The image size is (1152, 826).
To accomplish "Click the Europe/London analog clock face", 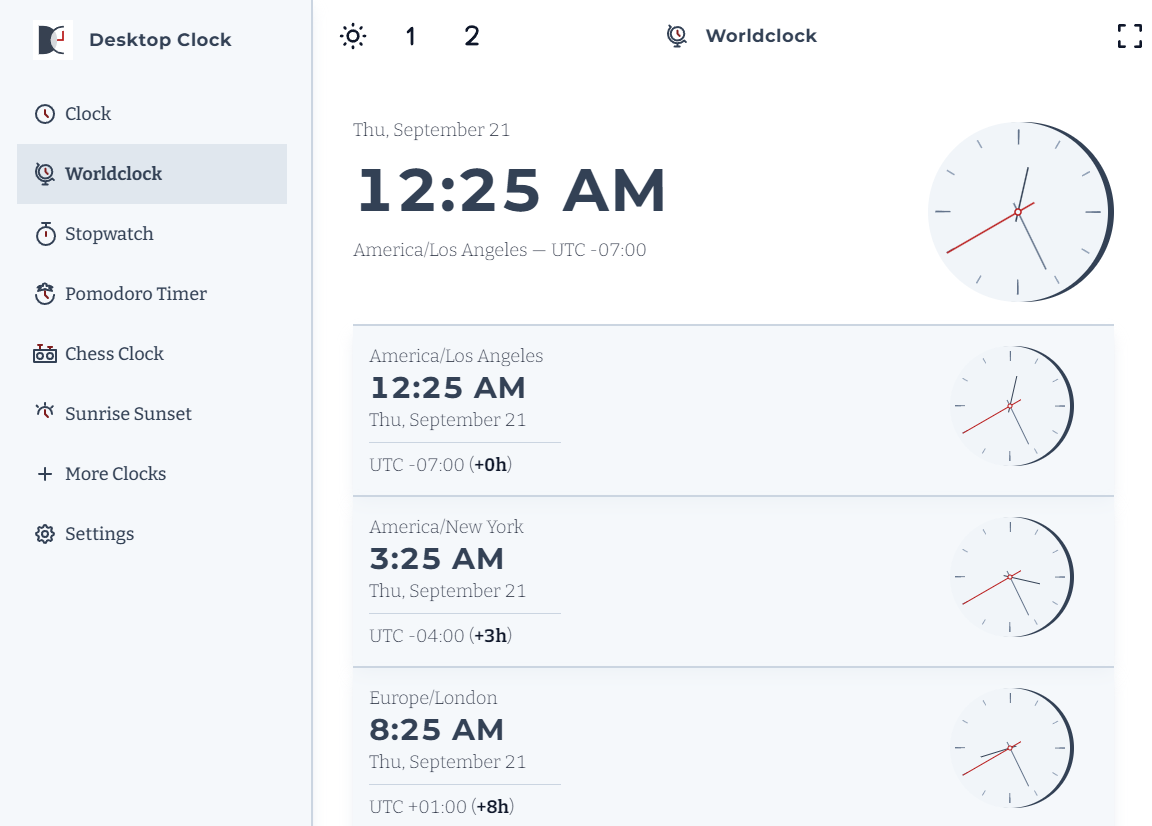I will click(x=1011, y=748).
